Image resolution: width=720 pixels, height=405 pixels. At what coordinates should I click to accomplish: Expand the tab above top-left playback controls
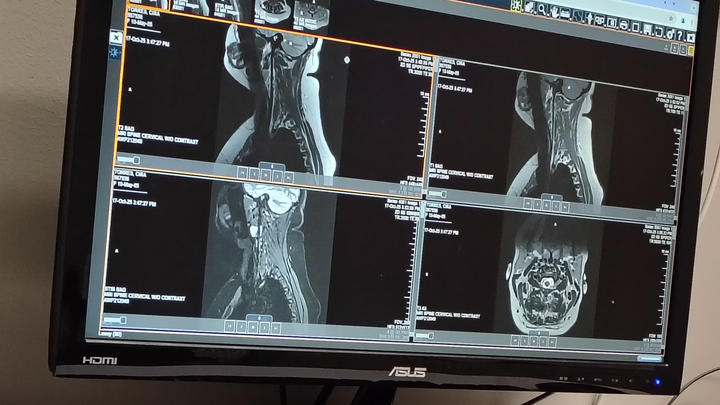(x=272, y=166)
